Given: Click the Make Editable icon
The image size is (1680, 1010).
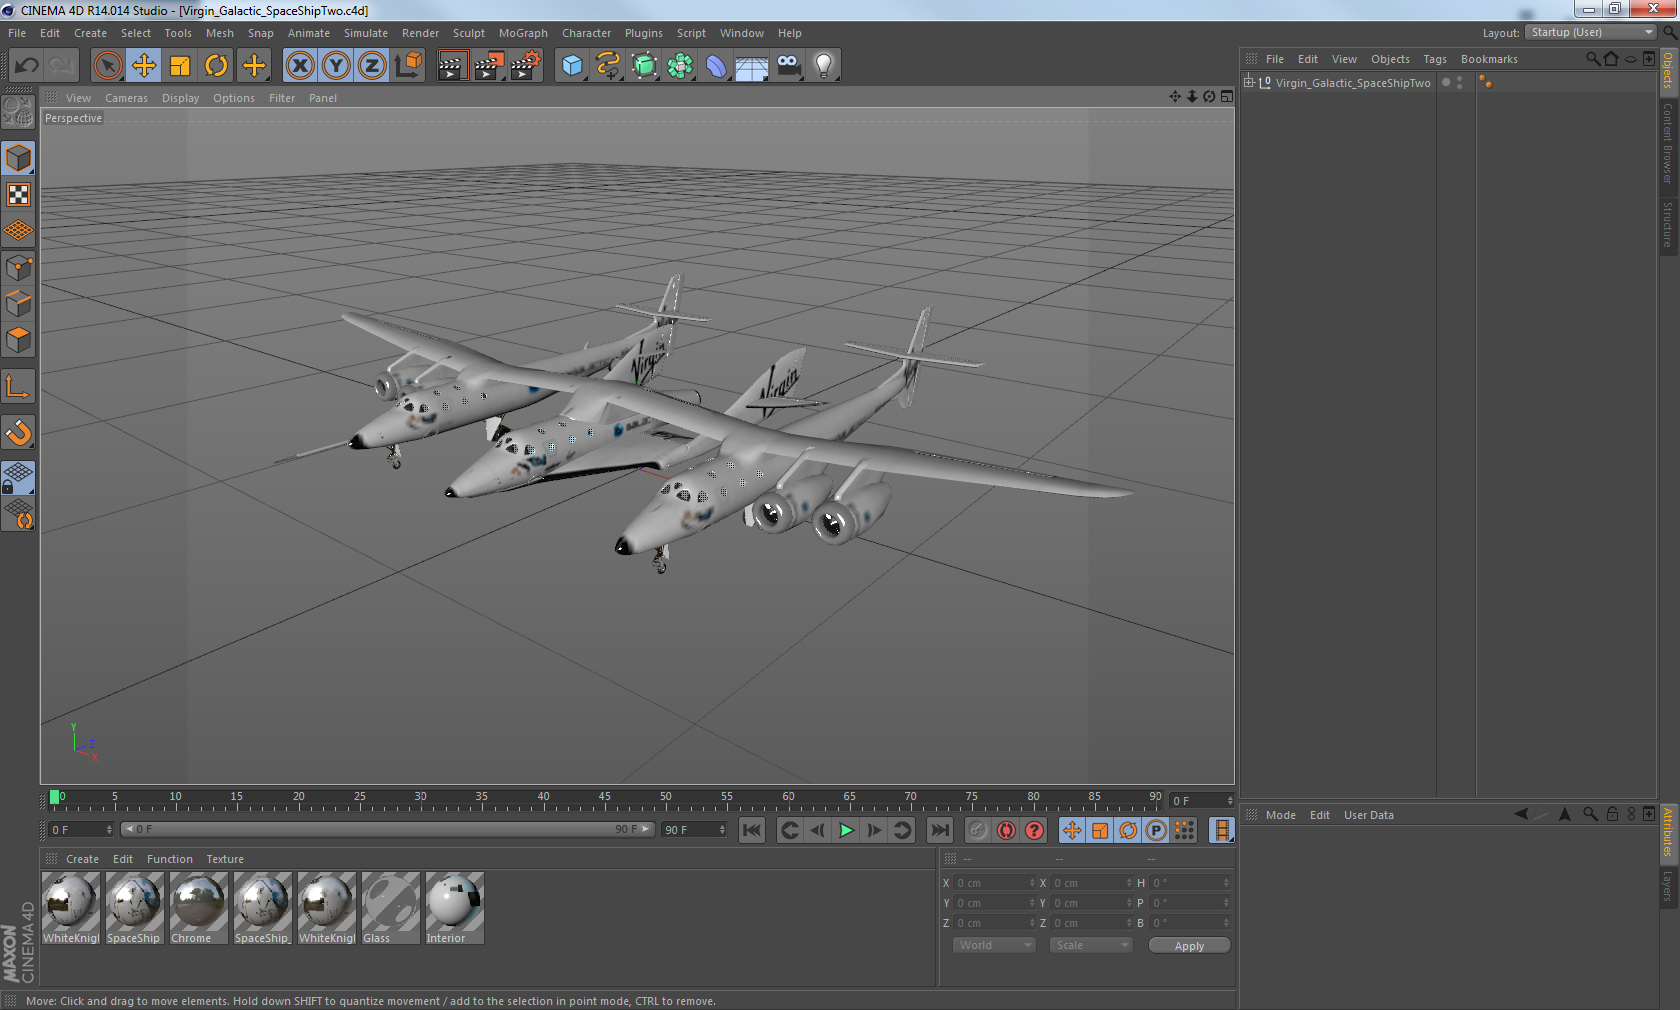Looking at the screenshot, I should coord(18,112).
